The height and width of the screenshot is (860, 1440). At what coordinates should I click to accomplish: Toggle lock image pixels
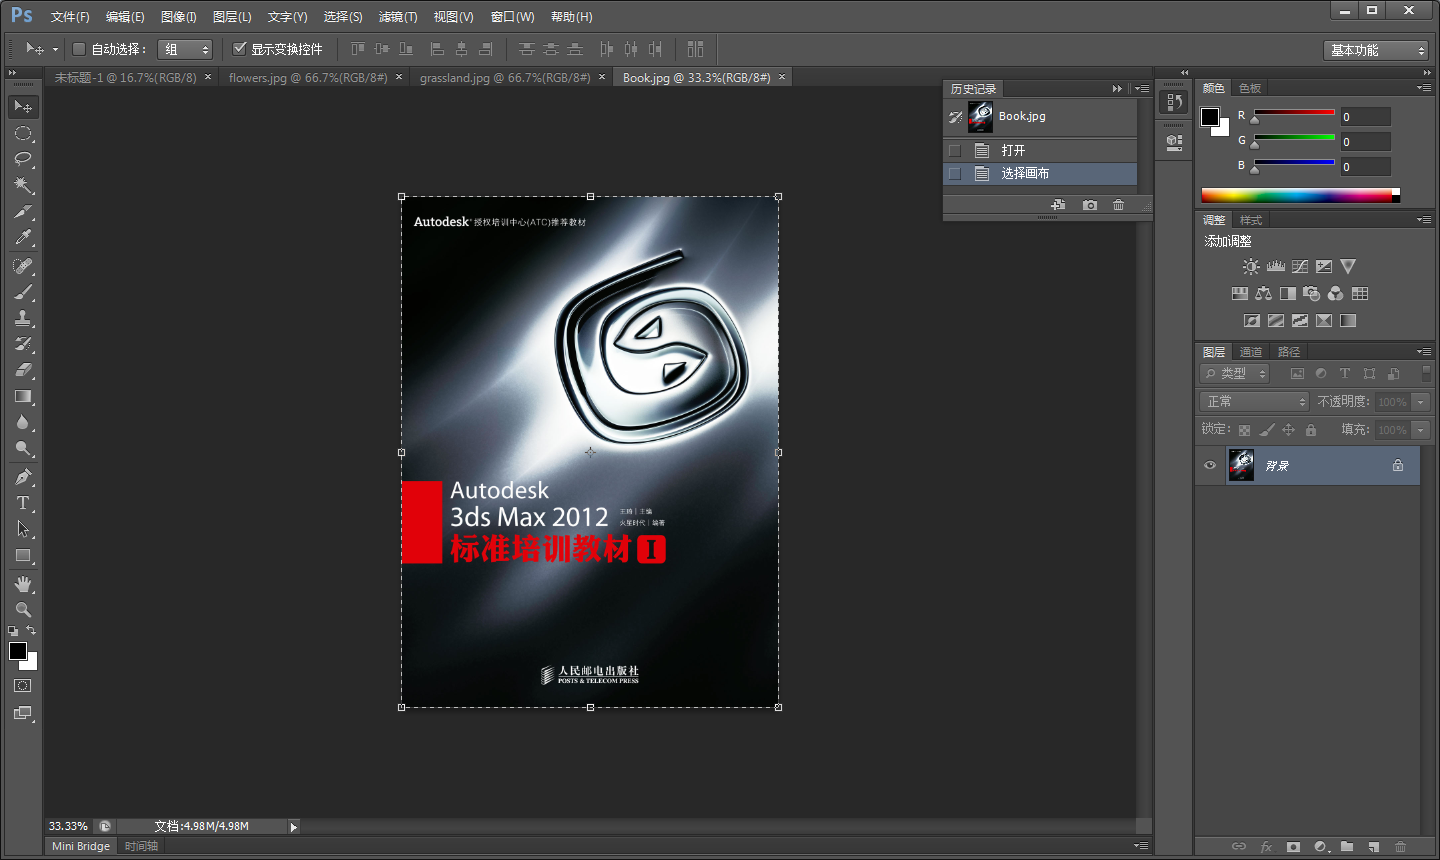click(1267, 430)
